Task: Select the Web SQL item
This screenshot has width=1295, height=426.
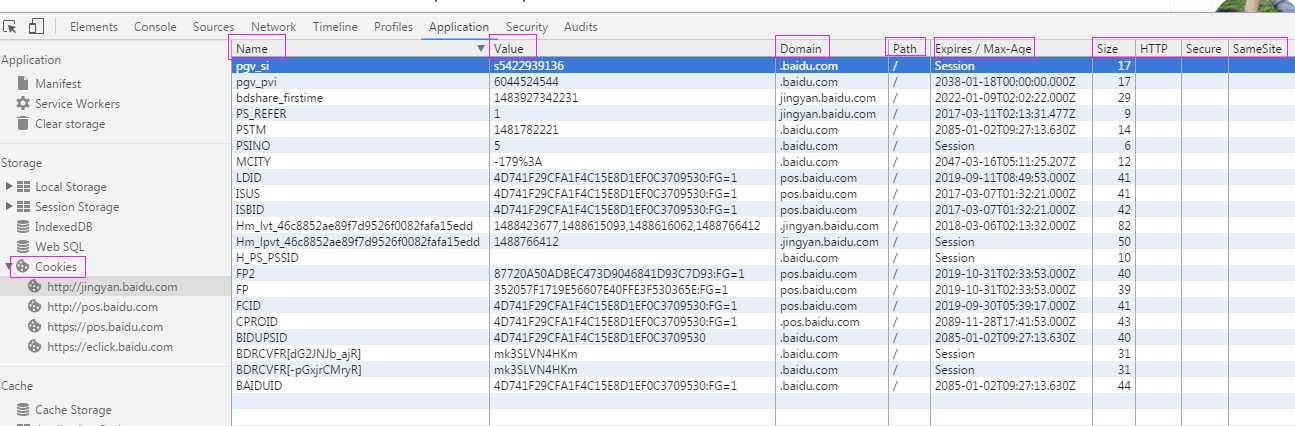Action: point(60,247)
